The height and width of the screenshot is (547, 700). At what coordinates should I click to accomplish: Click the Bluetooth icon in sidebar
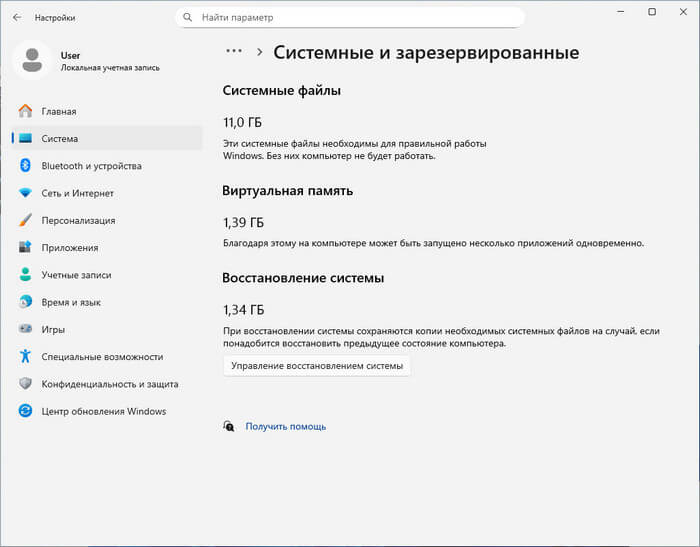25,166
